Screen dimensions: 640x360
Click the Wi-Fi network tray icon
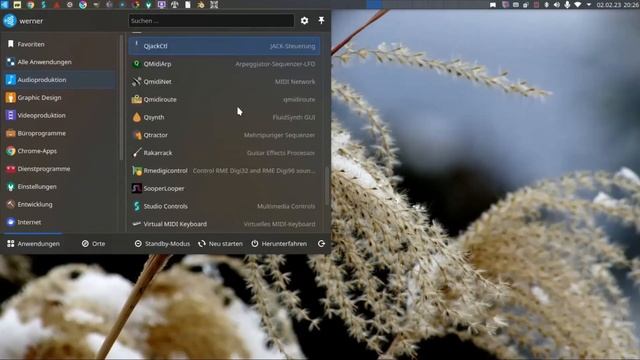(x=578, y=4)
